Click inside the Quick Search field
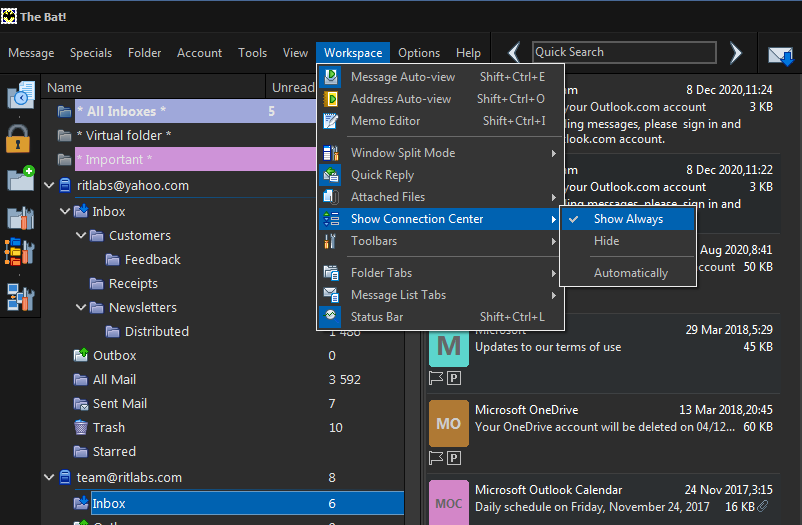The image size is (802, 525). (x=624, y=52)
